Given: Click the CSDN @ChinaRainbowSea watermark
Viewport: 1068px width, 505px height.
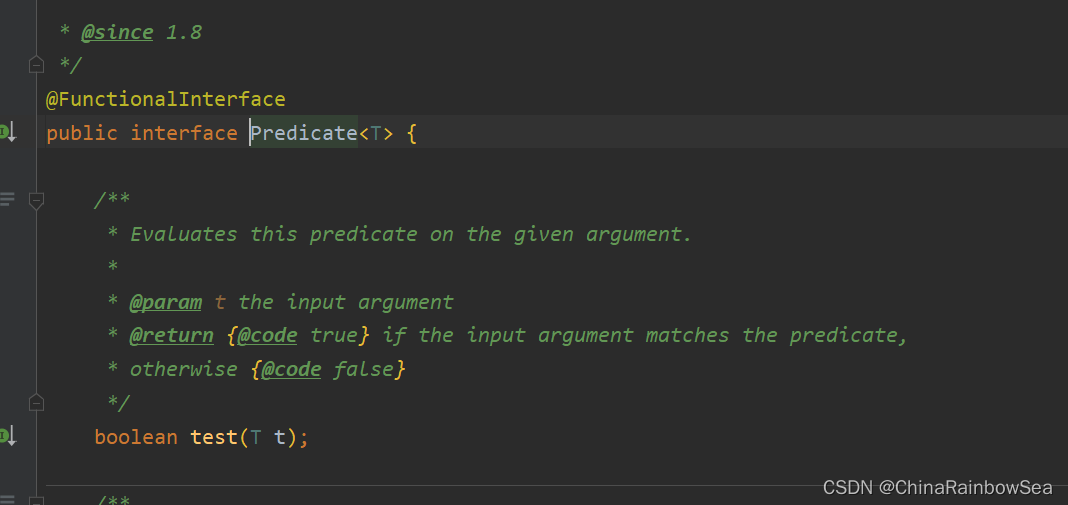Looking at the screenshot, I should coord(937,487).
